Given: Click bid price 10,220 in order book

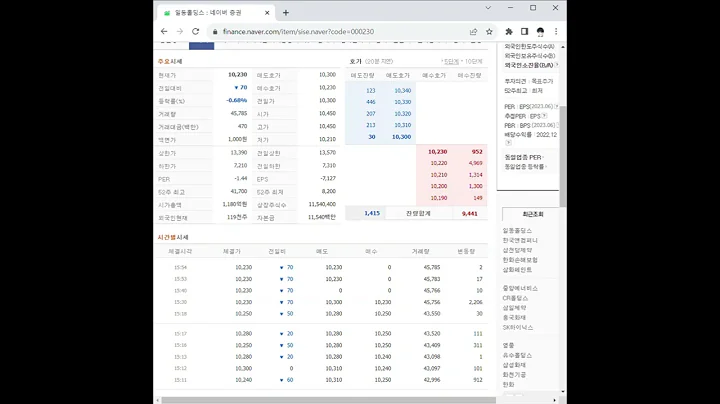Looking at the screenshot, I should tap(439, 163).
